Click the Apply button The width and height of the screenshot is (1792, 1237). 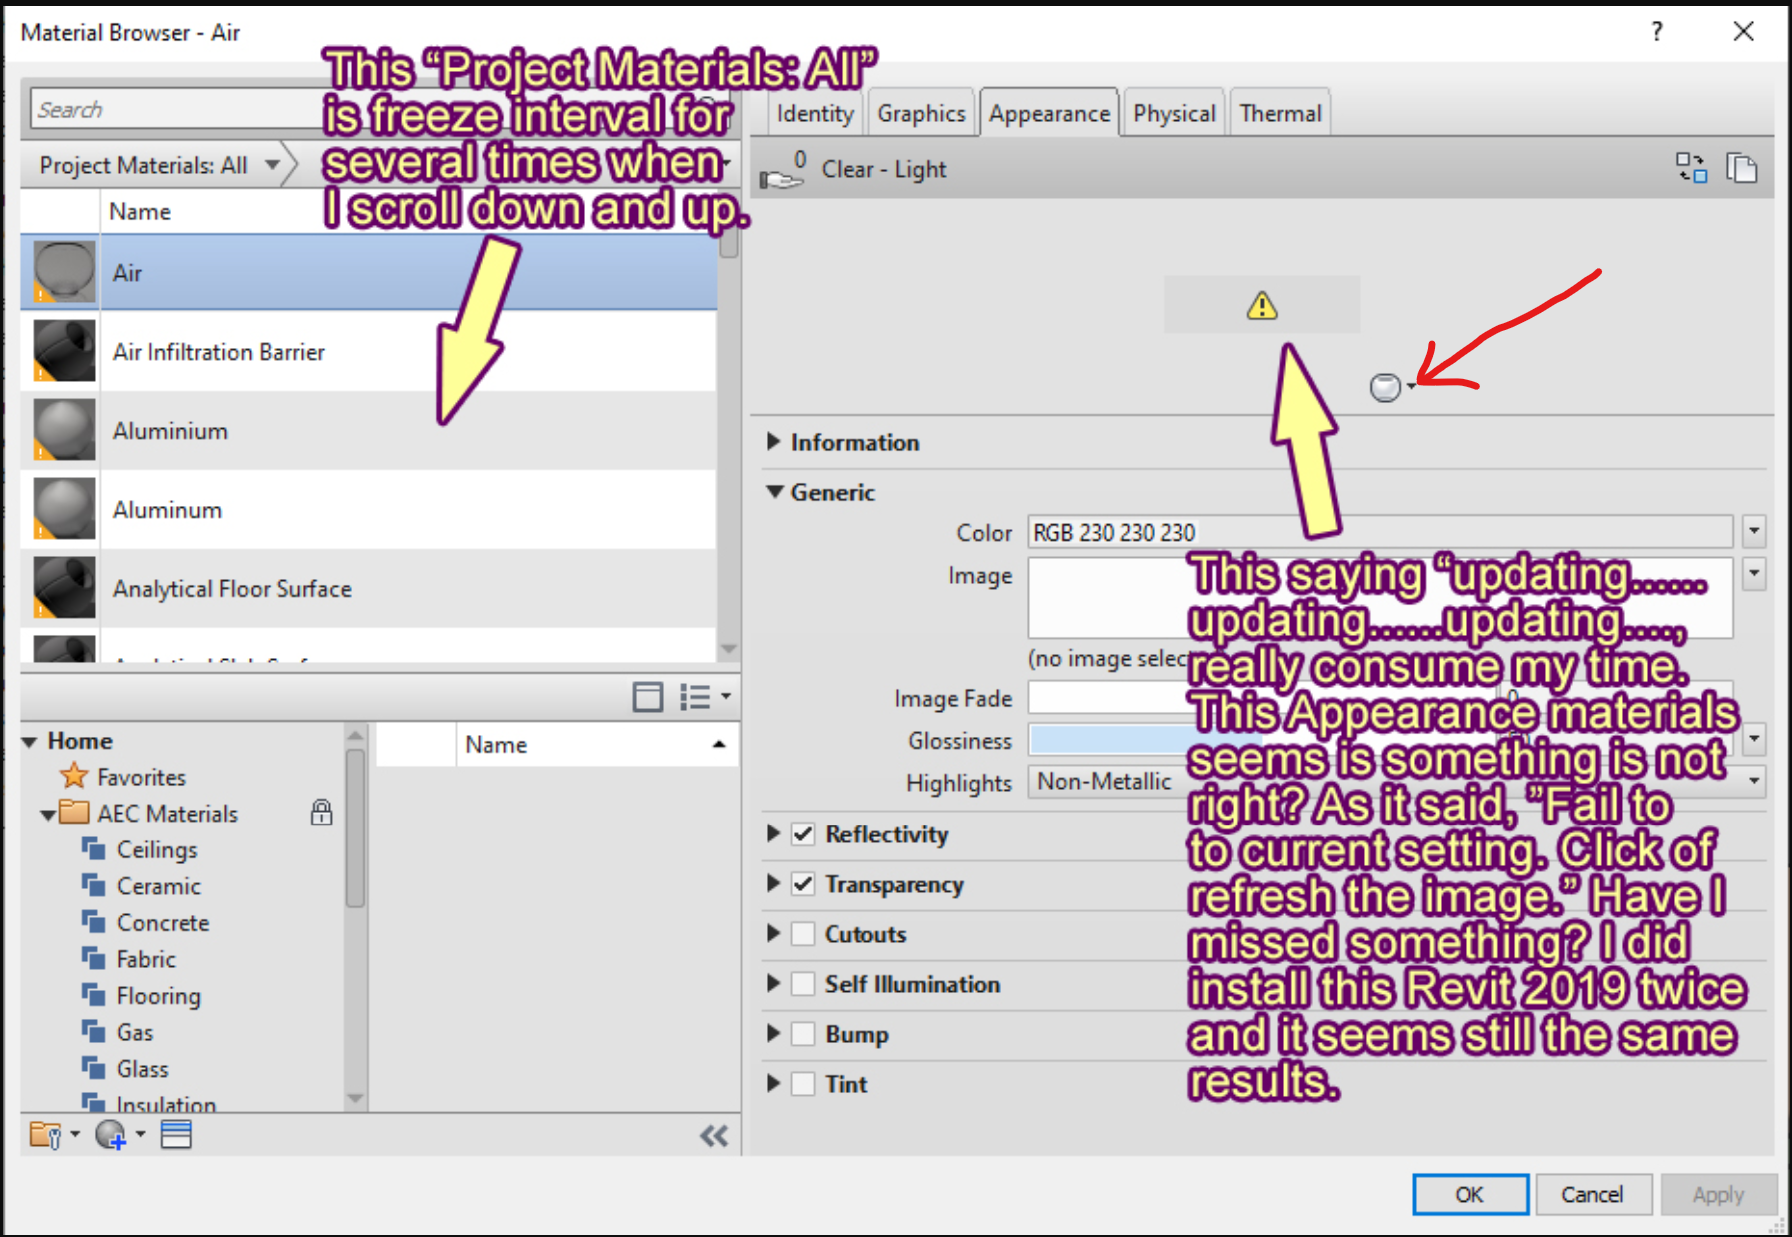[1718, 1194]
